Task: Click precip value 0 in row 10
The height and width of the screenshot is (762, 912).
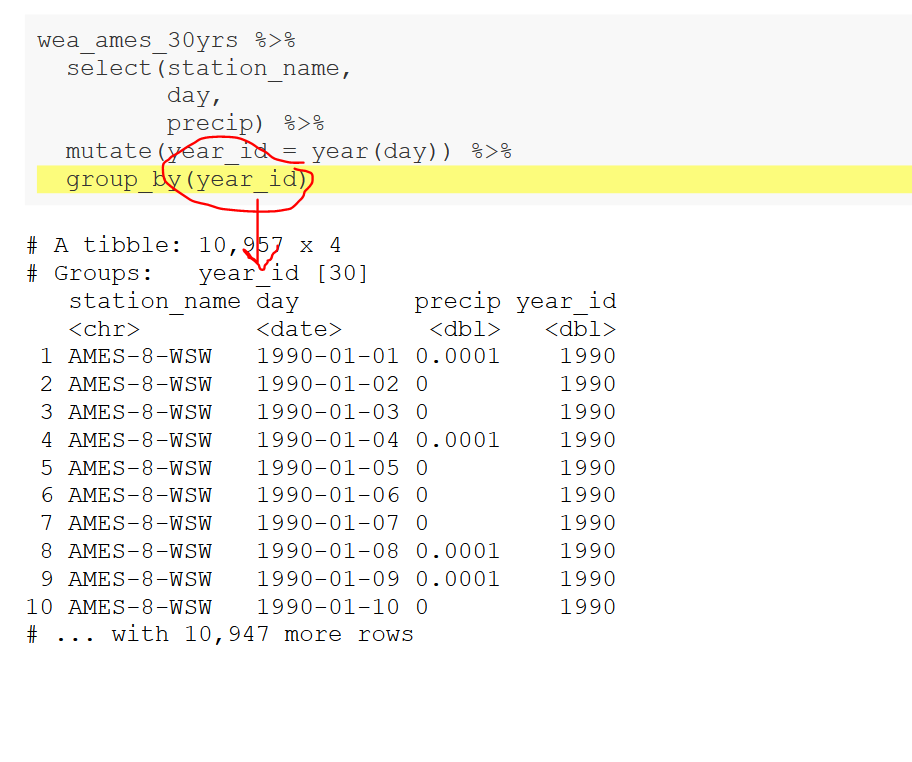Action: coord(422,607)
